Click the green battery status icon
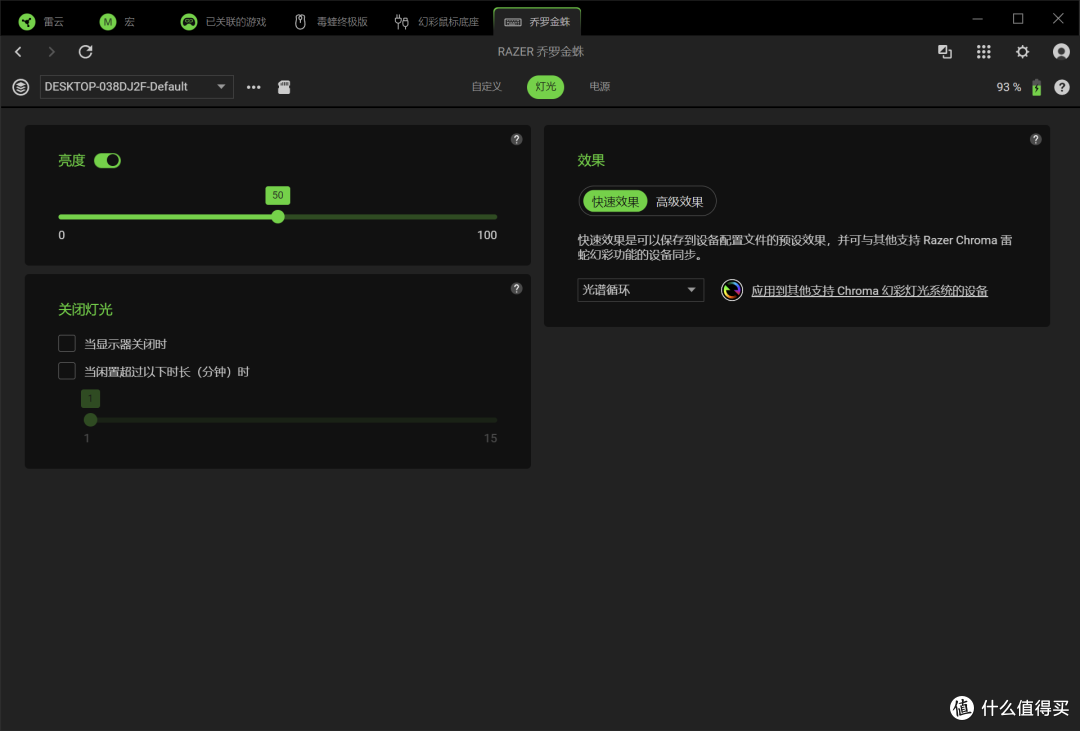Viewport: 1080px width, 731px height. tap(1037, 87)
